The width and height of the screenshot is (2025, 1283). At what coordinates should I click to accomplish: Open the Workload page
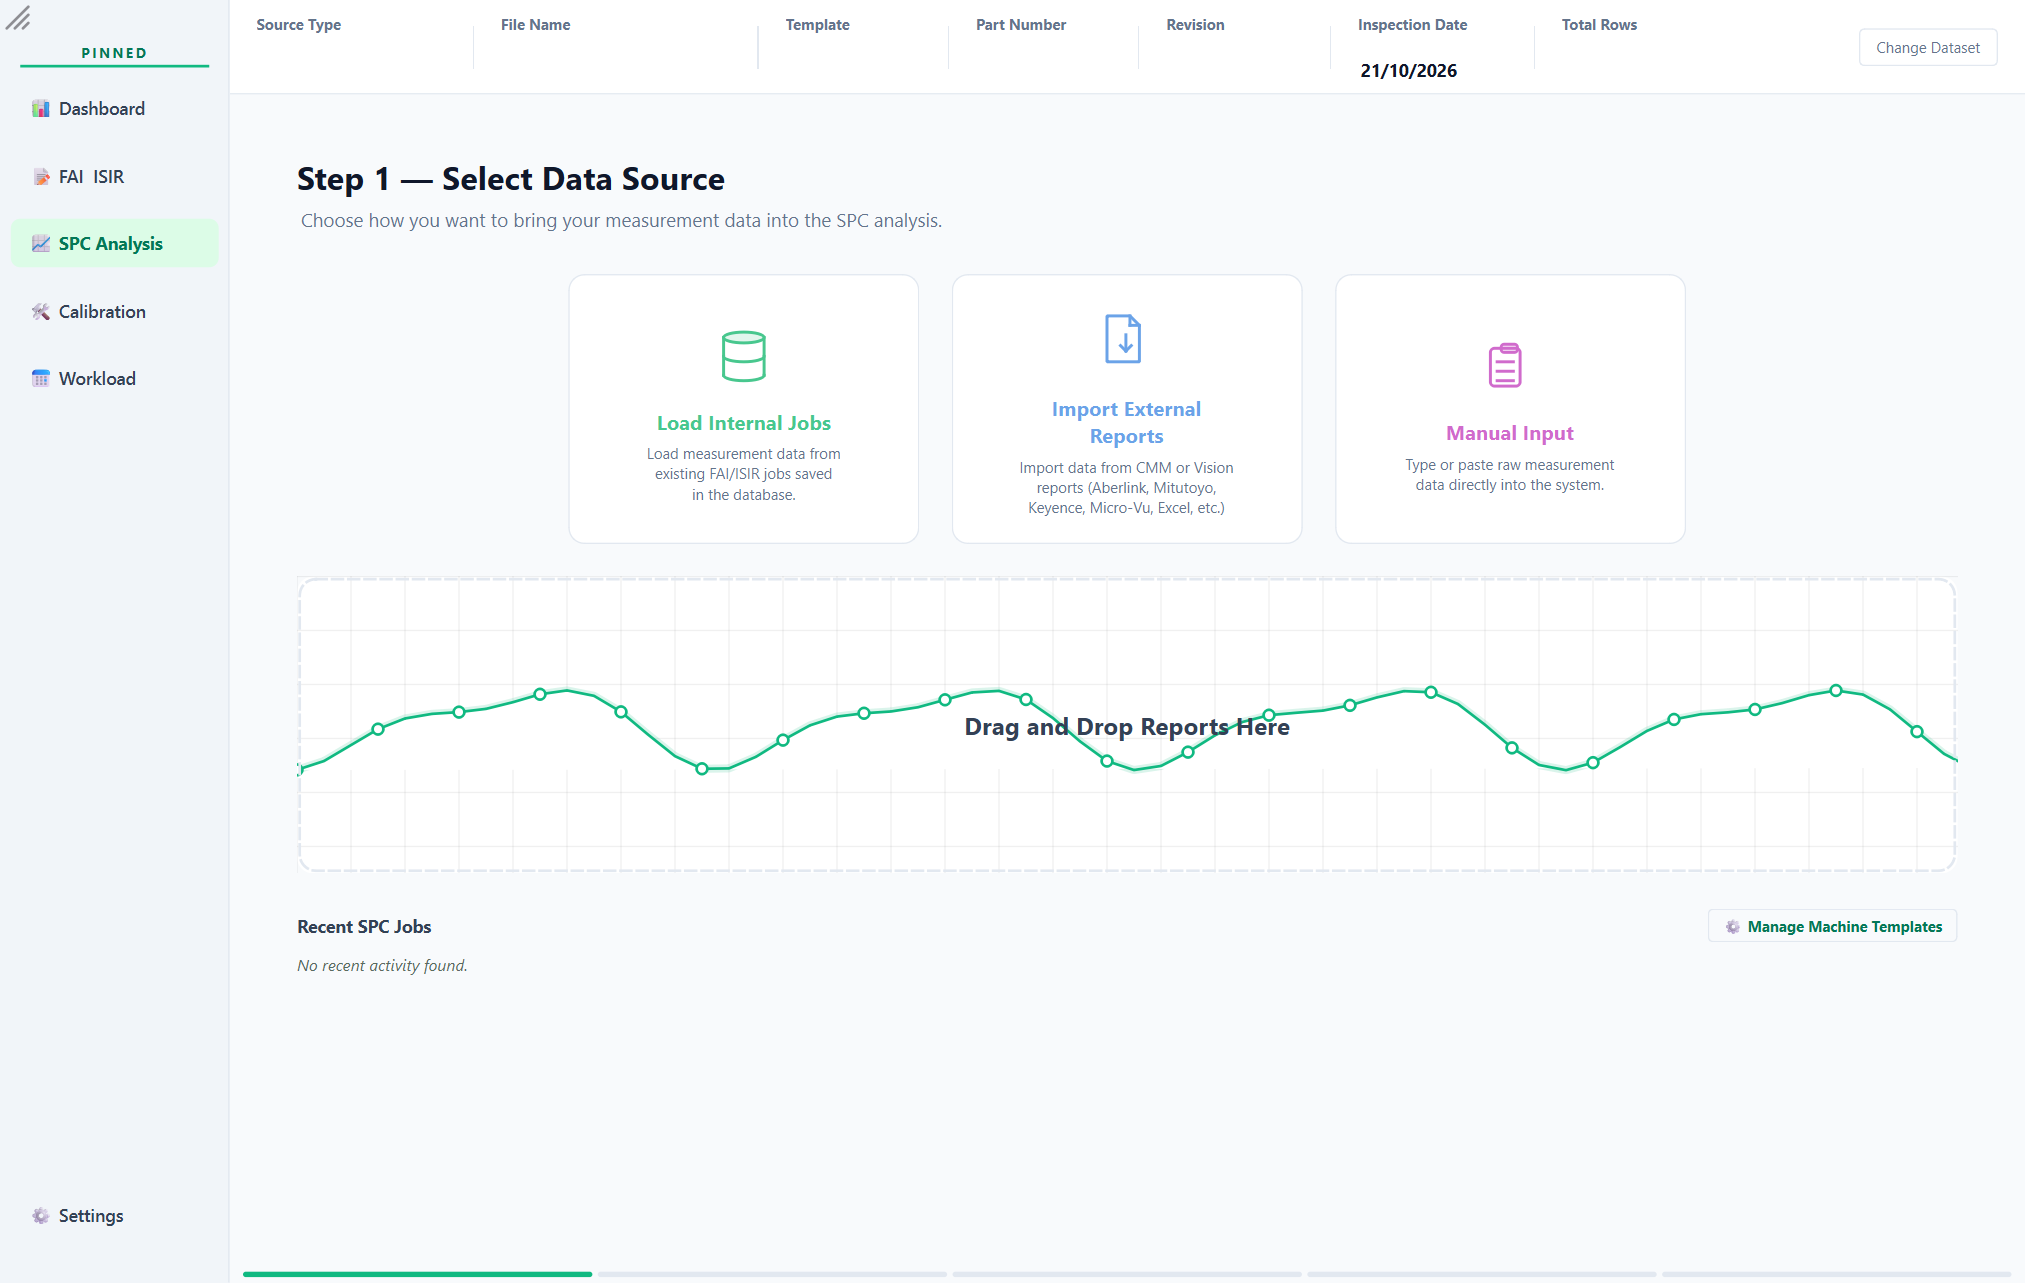[114, 379]
